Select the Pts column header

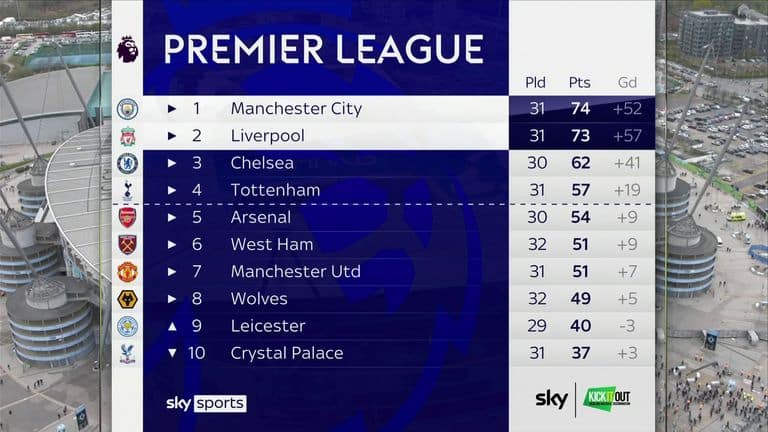(579, 82)
